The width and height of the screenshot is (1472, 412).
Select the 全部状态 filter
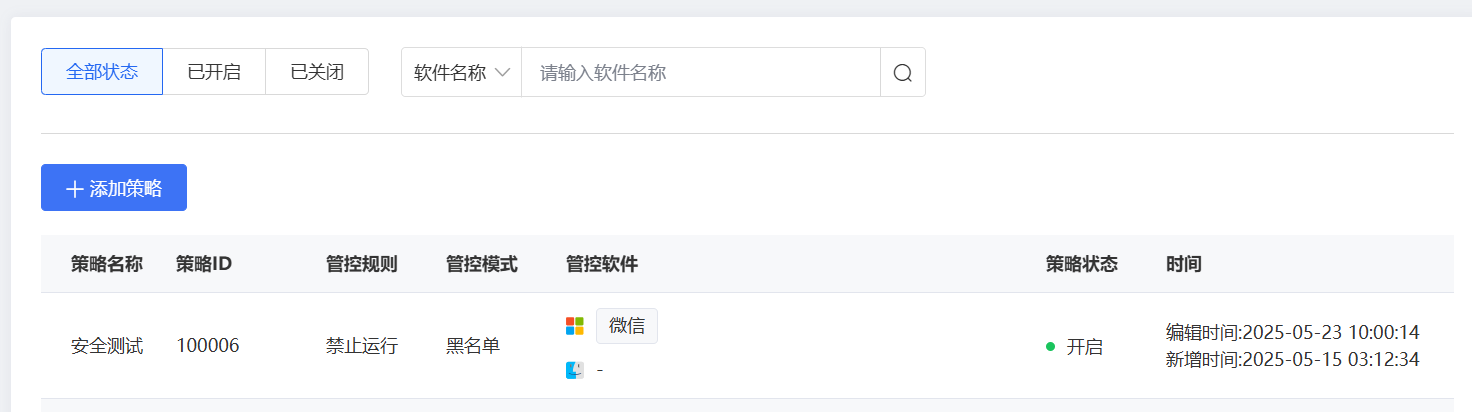click(102, 72)
